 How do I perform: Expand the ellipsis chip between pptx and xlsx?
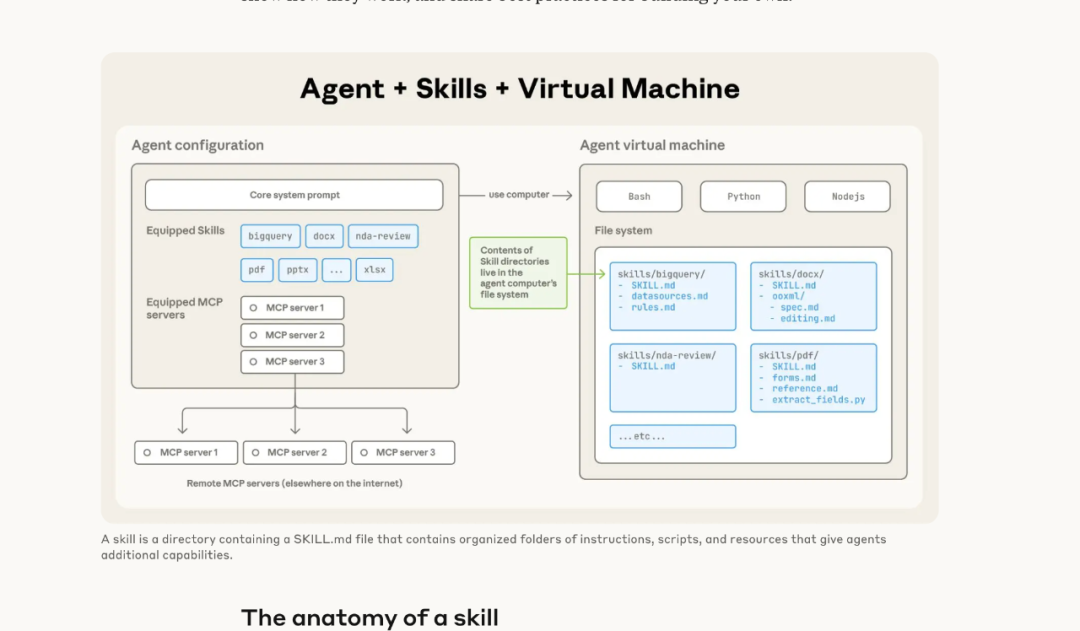pyautogui.click(x=336, y=269)
